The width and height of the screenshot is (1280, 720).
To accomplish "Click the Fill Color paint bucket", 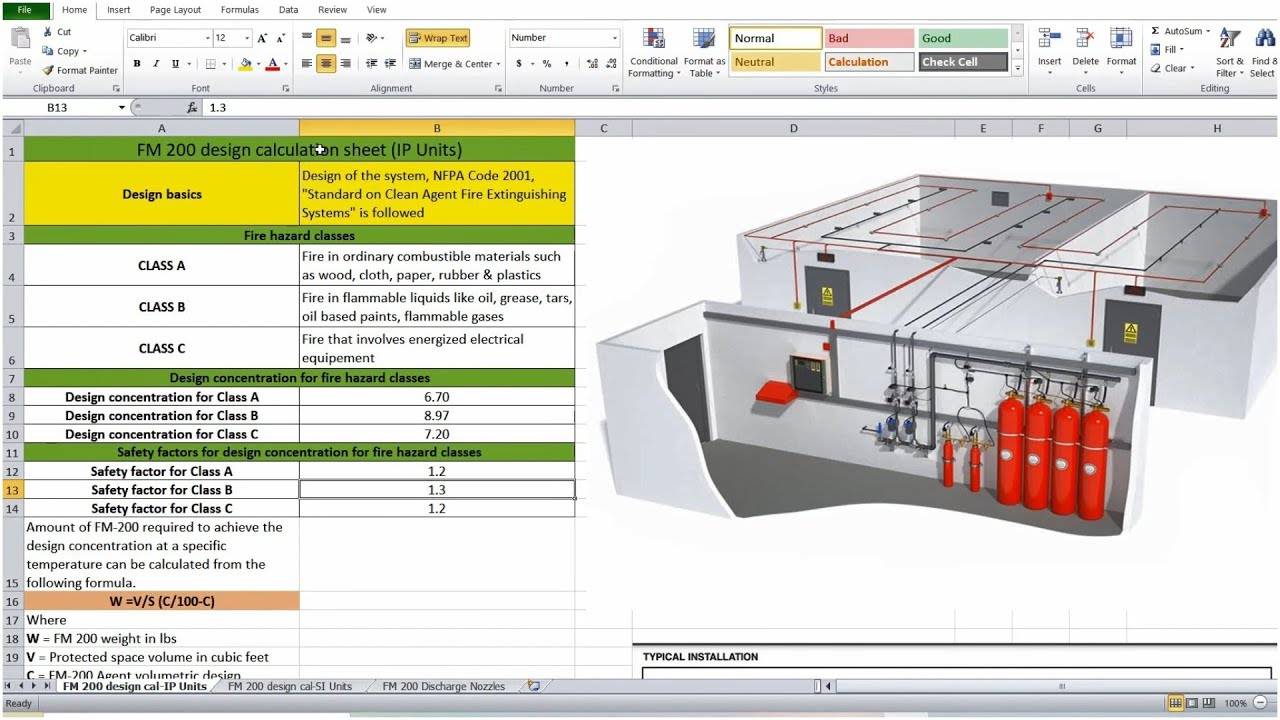I will [x=245, y=64].
